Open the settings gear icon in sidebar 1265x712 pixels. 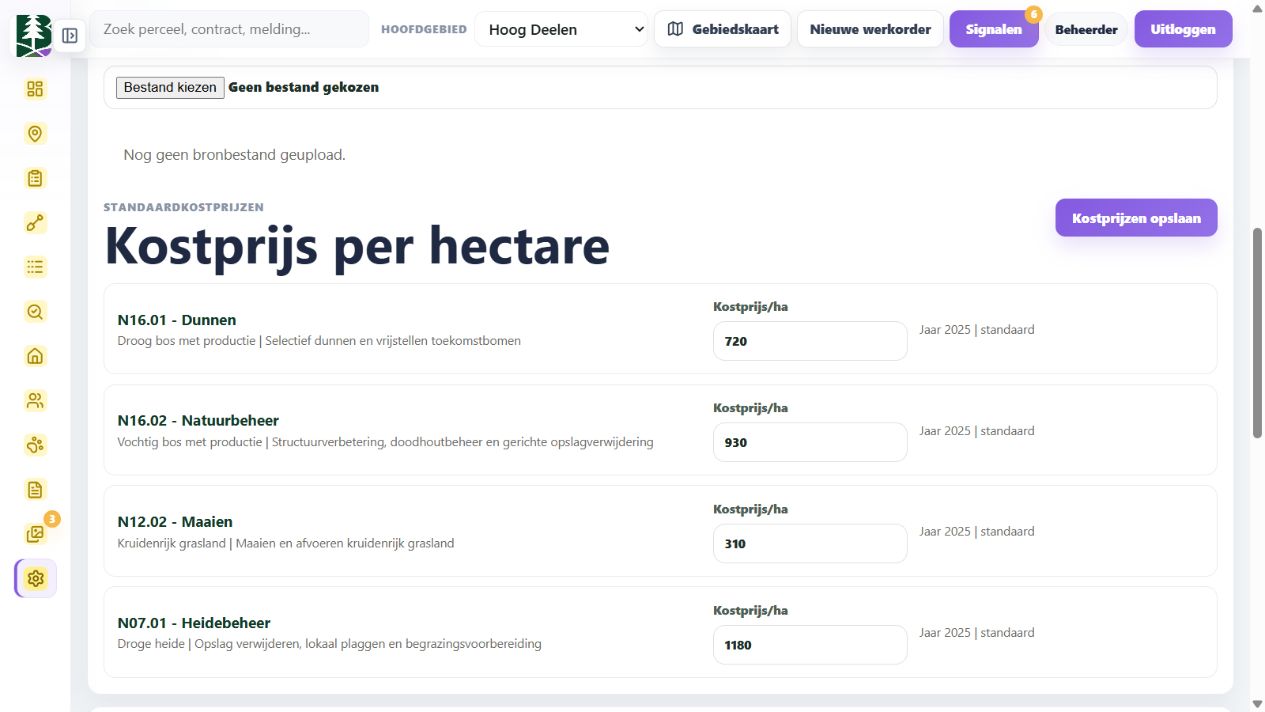coord(36,578)
